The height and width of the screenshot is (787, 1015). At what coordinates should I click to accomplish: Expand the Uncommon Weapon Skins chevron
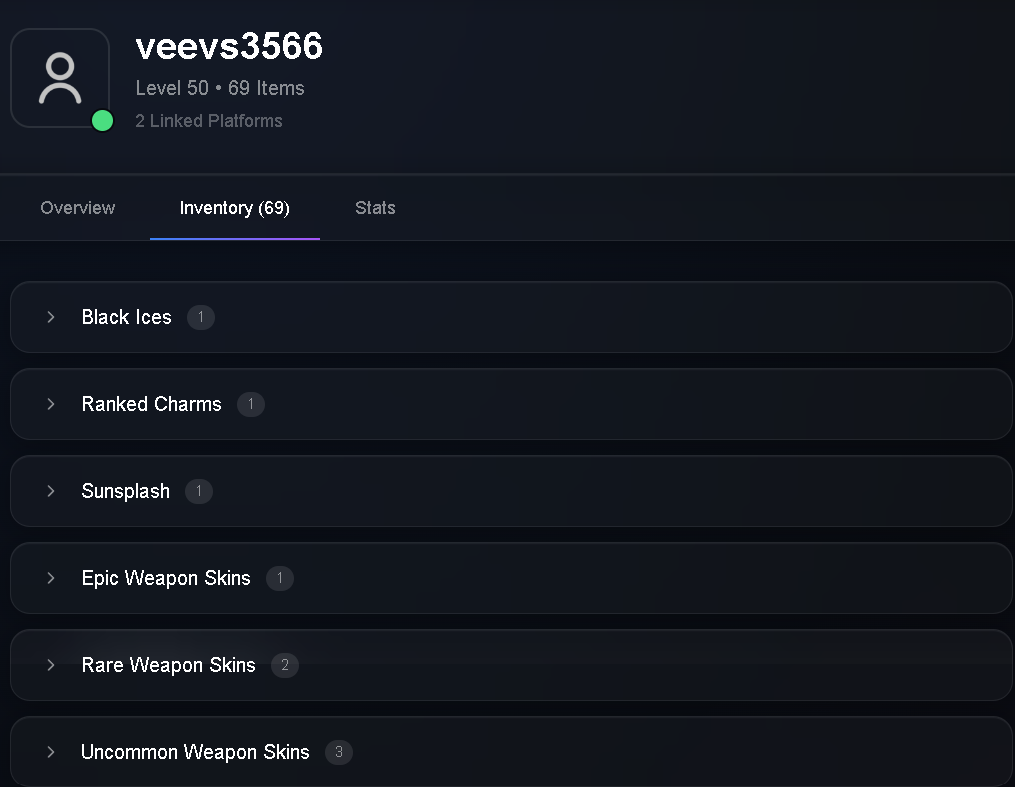pos(50,752)
